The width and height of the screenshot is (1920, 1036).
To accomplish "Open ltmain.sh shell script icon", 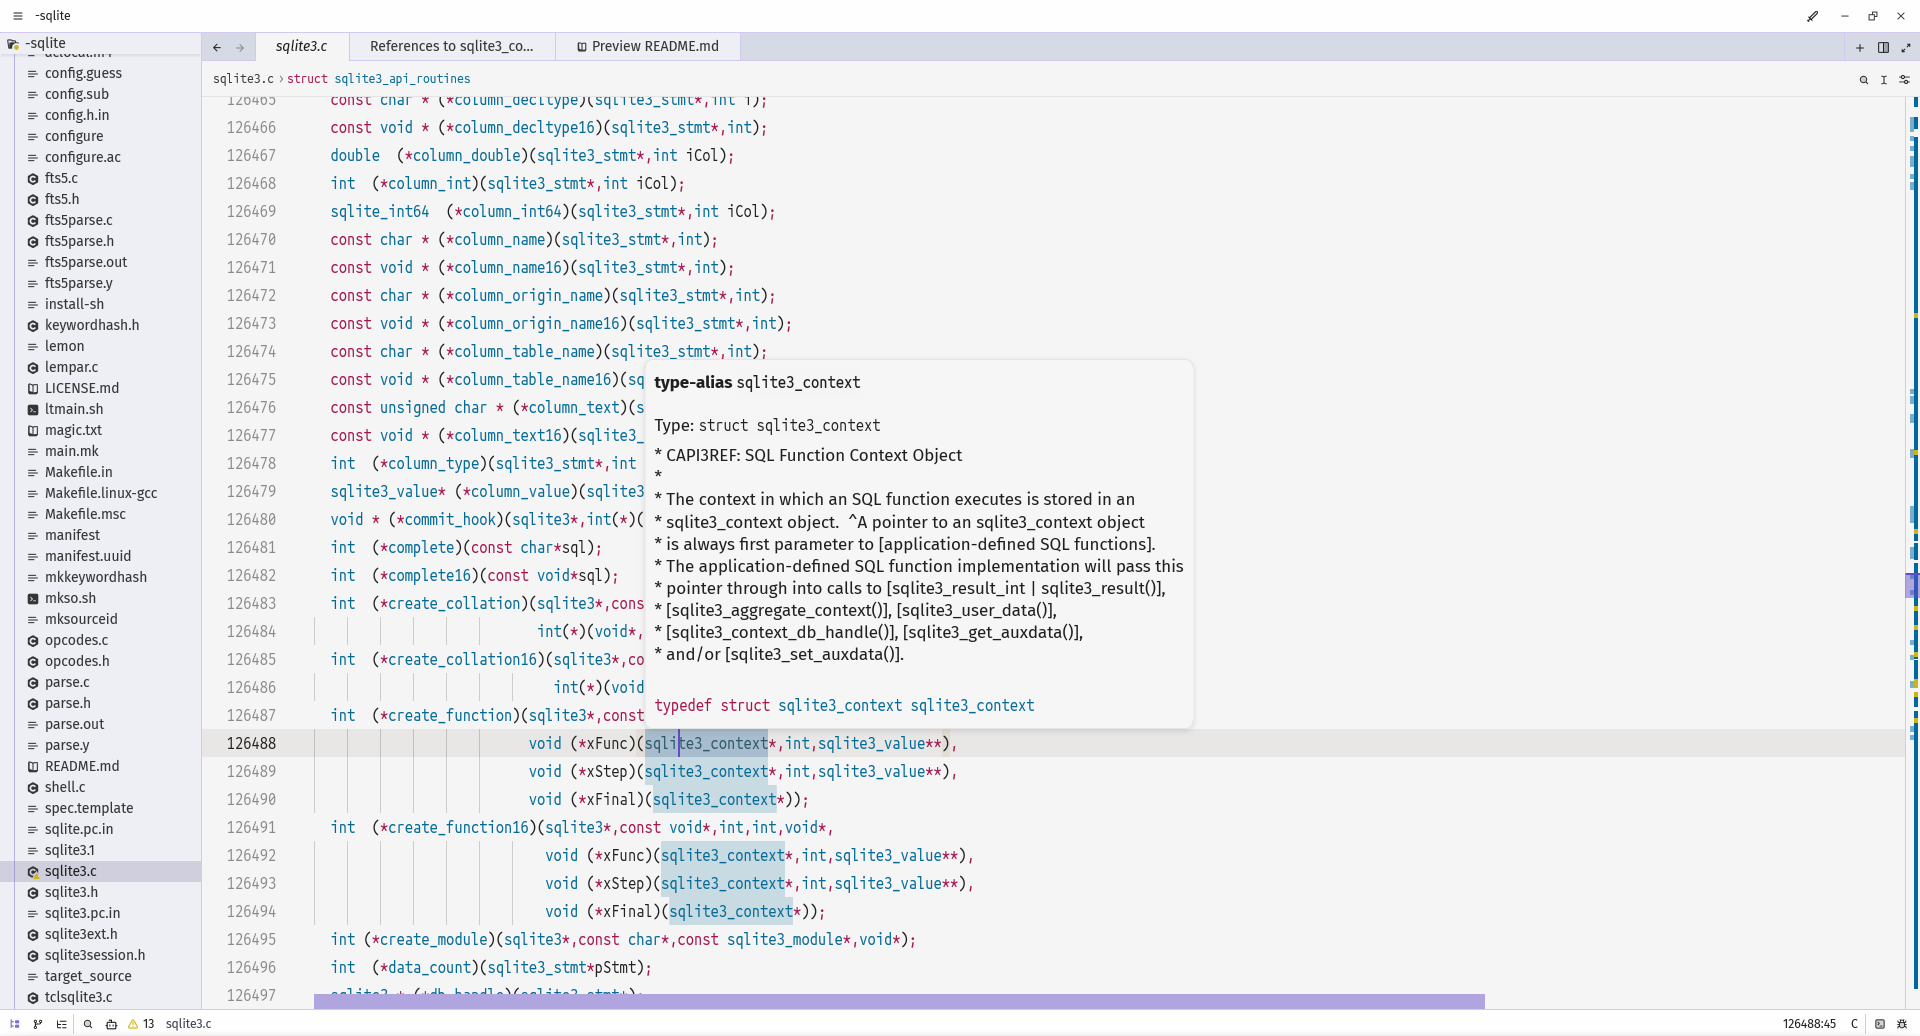I will tap(33, 410).
